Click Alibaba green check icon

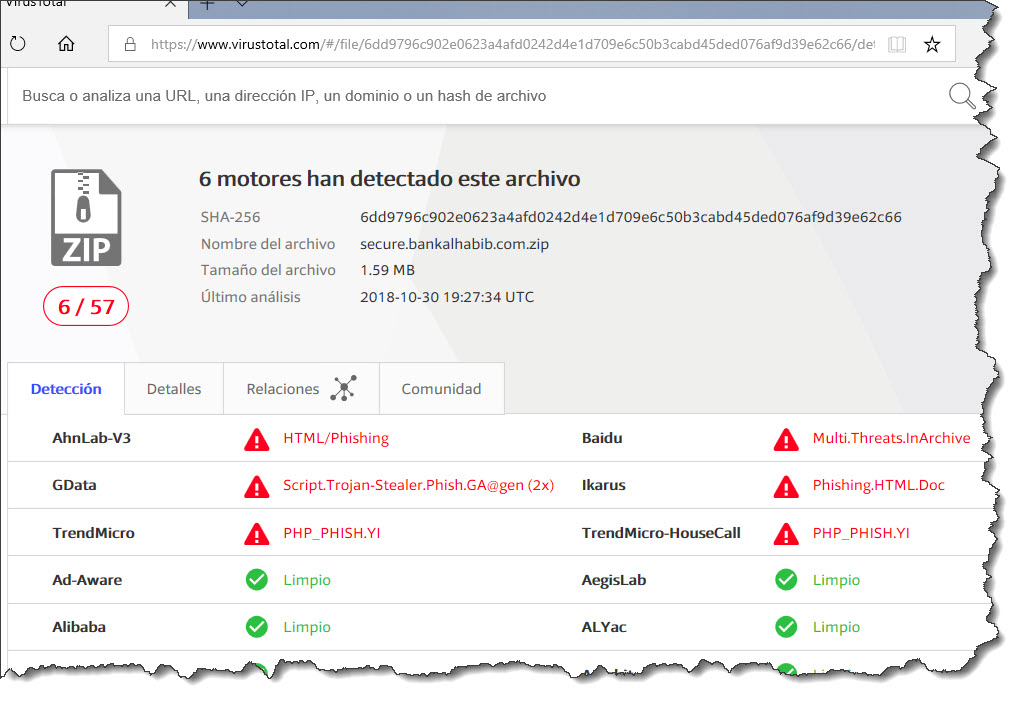[257, 627]
